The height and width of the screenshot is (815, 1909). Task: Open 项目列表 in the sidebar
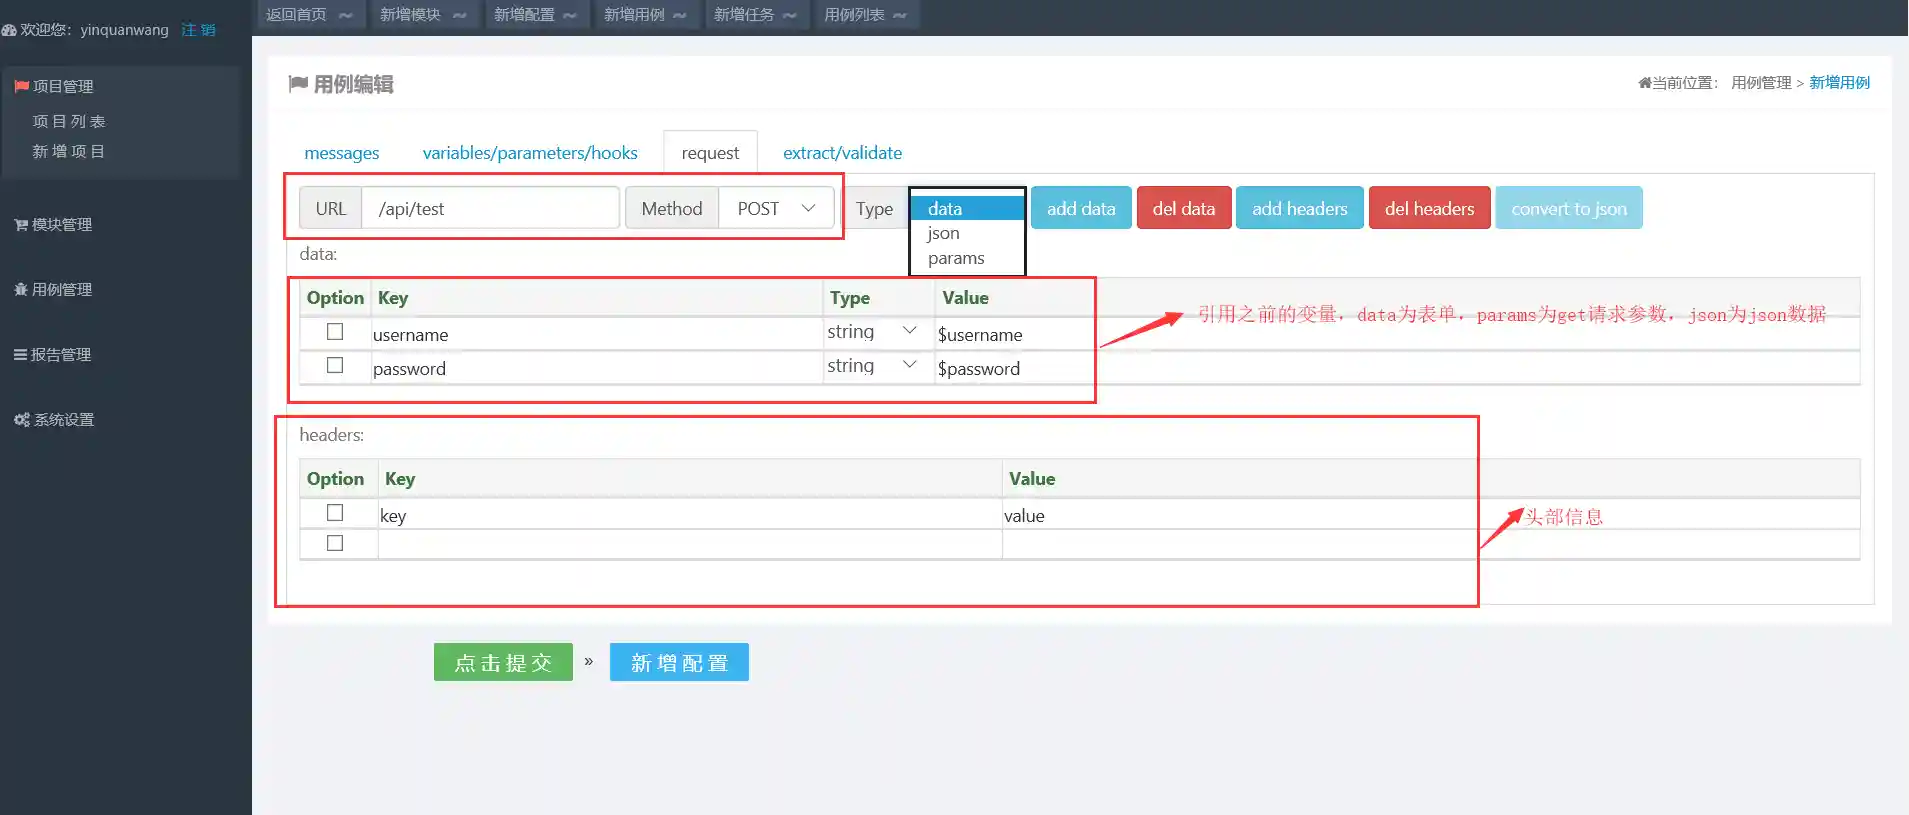69,122
